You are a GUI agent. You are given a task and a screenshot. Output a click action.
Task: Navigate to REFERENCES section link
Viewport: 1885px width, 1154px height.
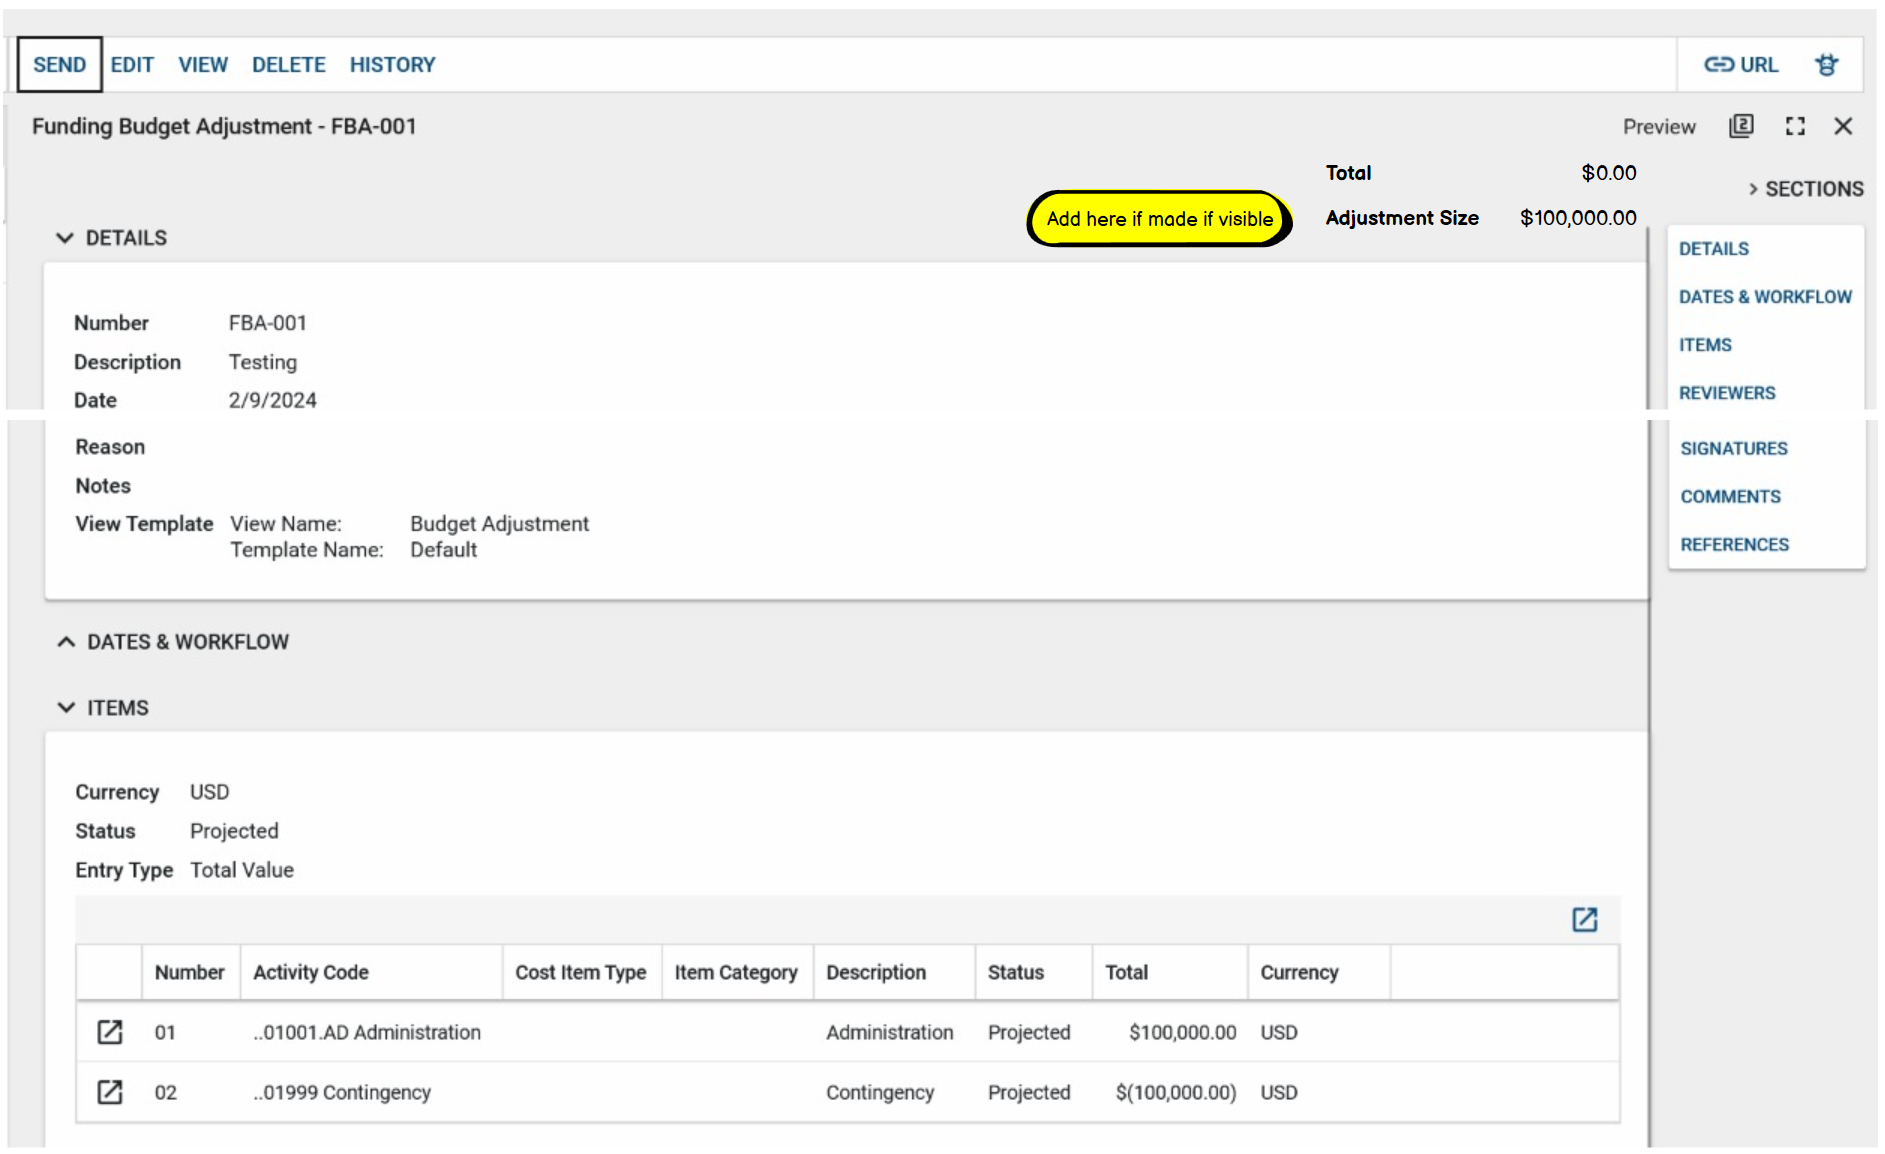pyautogui.click(x=1734, y=545)
